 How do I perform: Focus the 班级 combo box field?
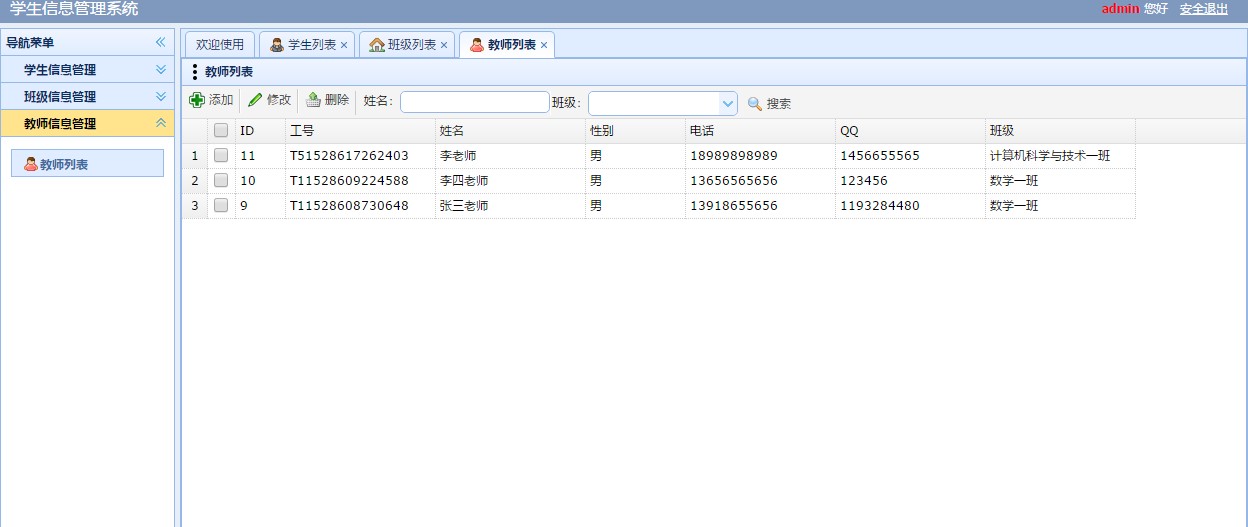[x=654, y=103]
